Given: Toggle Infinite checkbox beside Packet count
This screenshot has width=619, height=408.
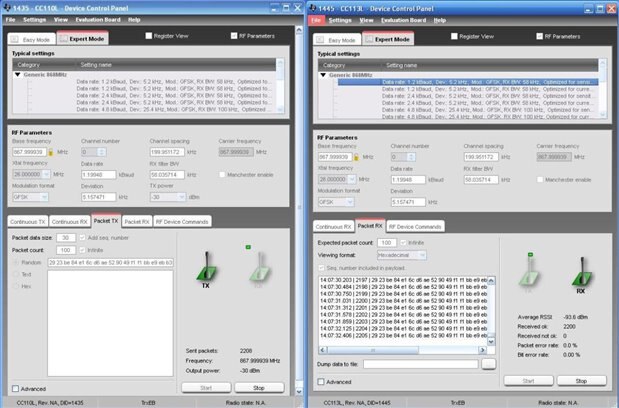Looking at the screenshot, I should coord(83,250).
